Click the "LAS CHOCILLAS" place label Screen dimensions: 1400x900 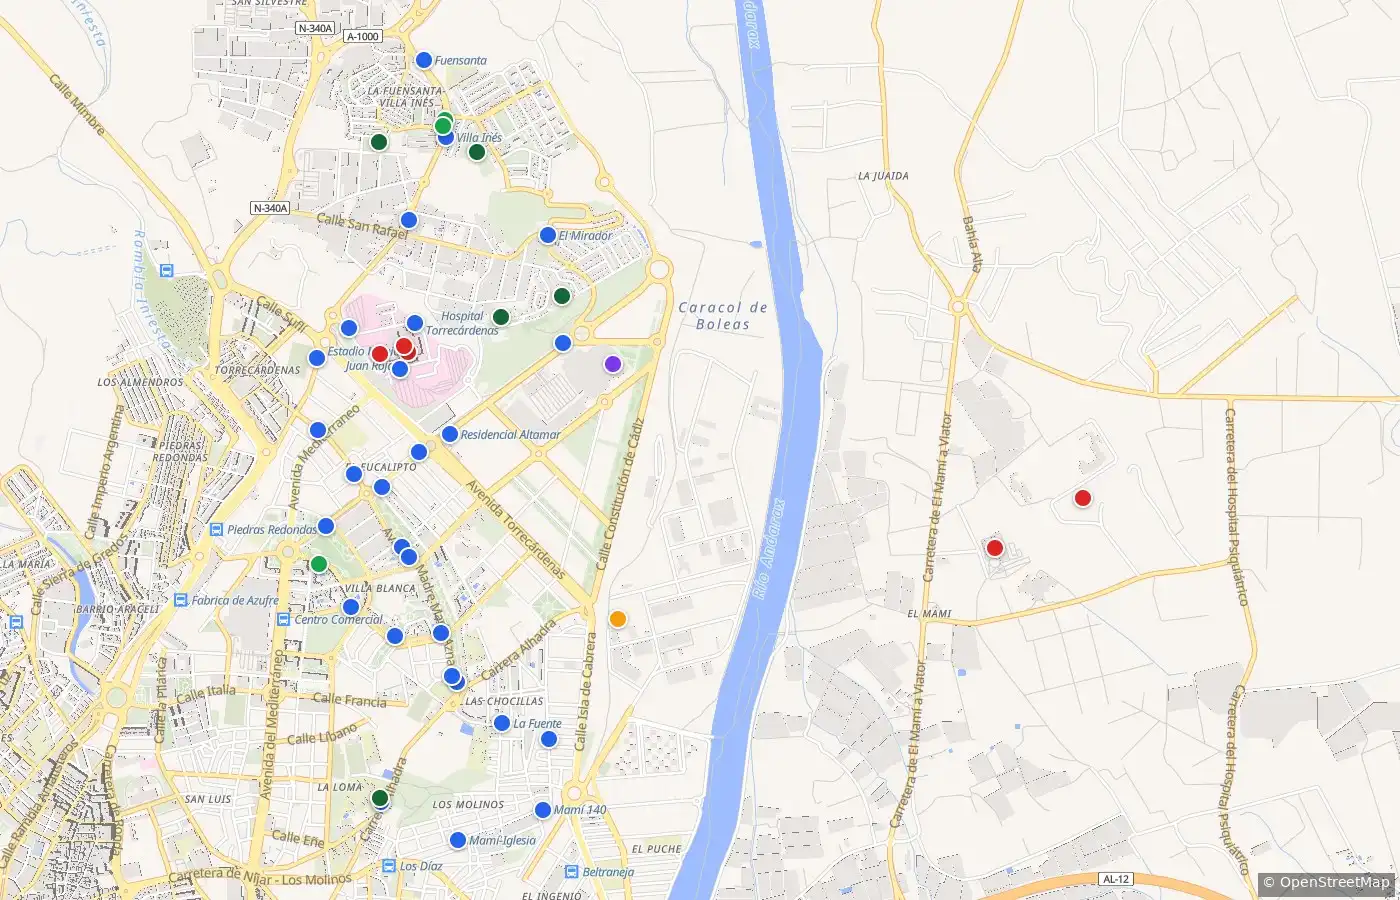pyautogui.click(x=504, y=702)
